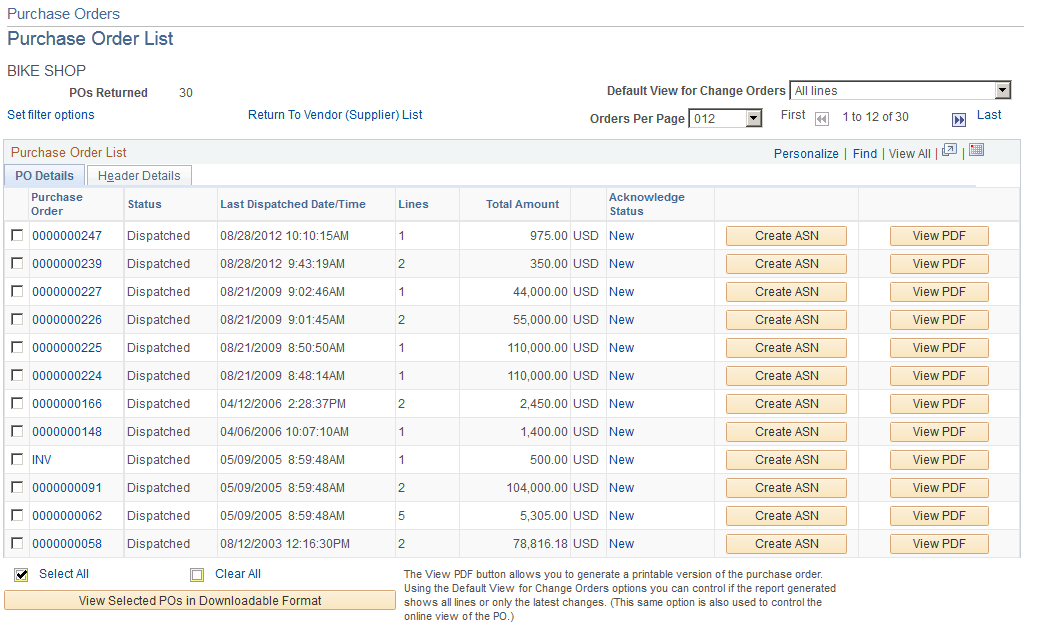Click the Purchase Orders breadcrumb
Image resolution: width=1053 pixels, height=624 pixels.
tap(62, 13)
